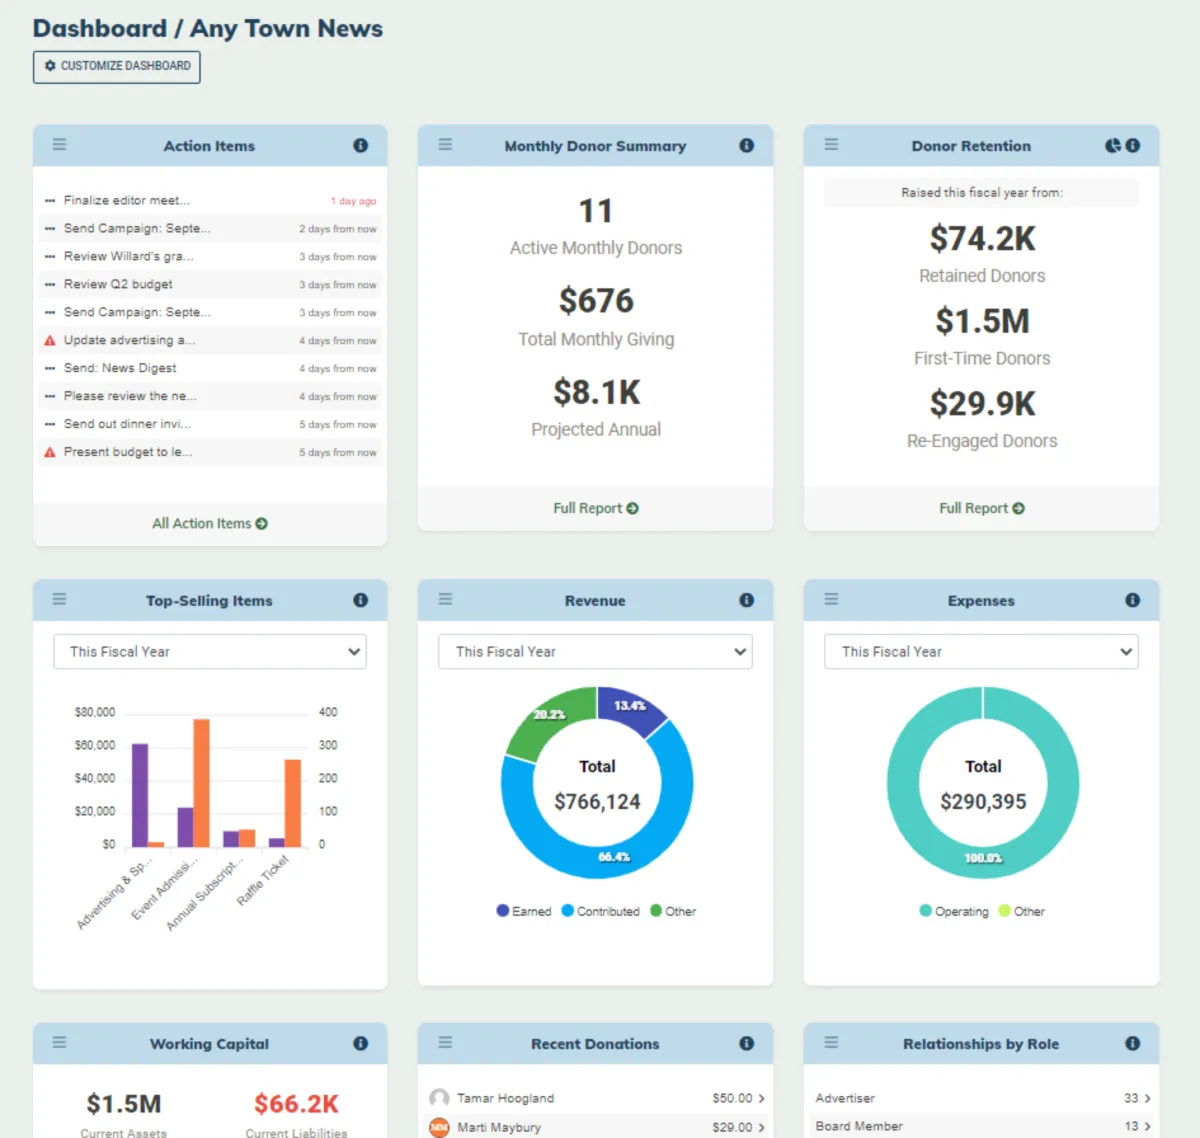Screen dimensions: 1200x1138
Task: Open the Revenue card handle menu
Action: tap(445, 600)
